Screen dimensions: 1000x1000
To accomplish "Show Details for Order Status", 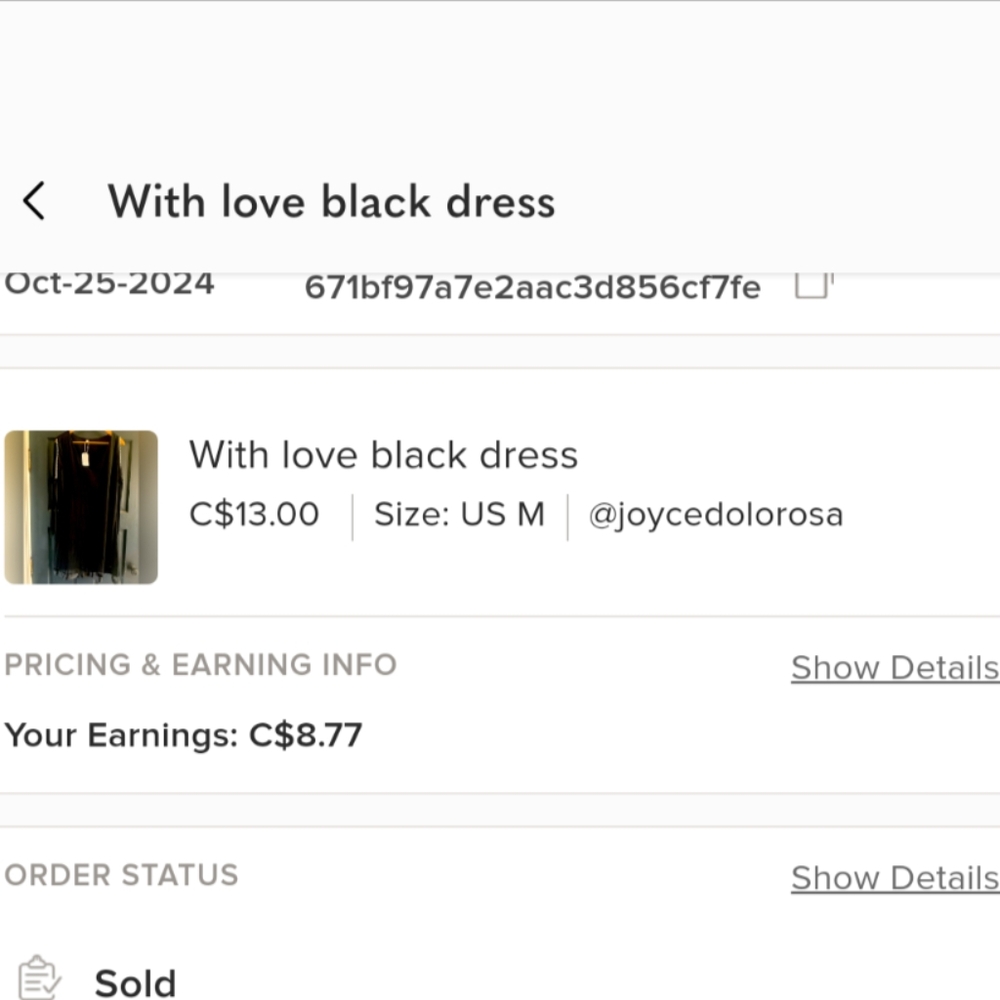I will click(895, 878).
